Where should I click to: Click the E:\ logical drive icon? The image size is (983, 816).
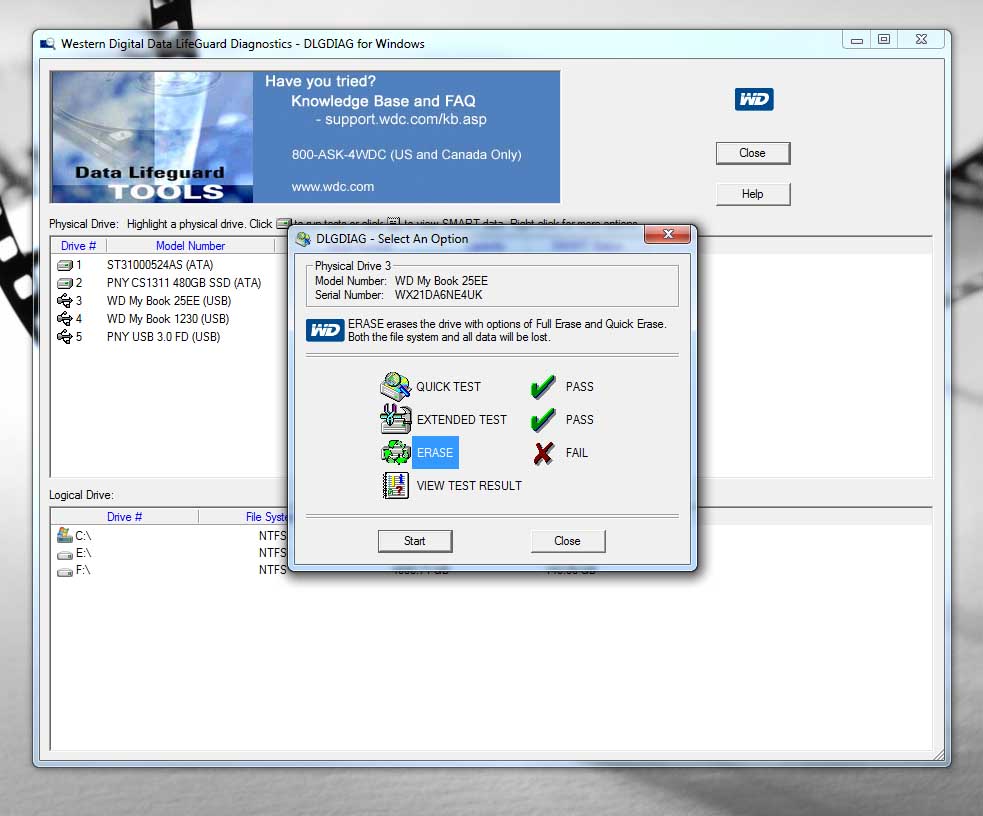point(65,554)
